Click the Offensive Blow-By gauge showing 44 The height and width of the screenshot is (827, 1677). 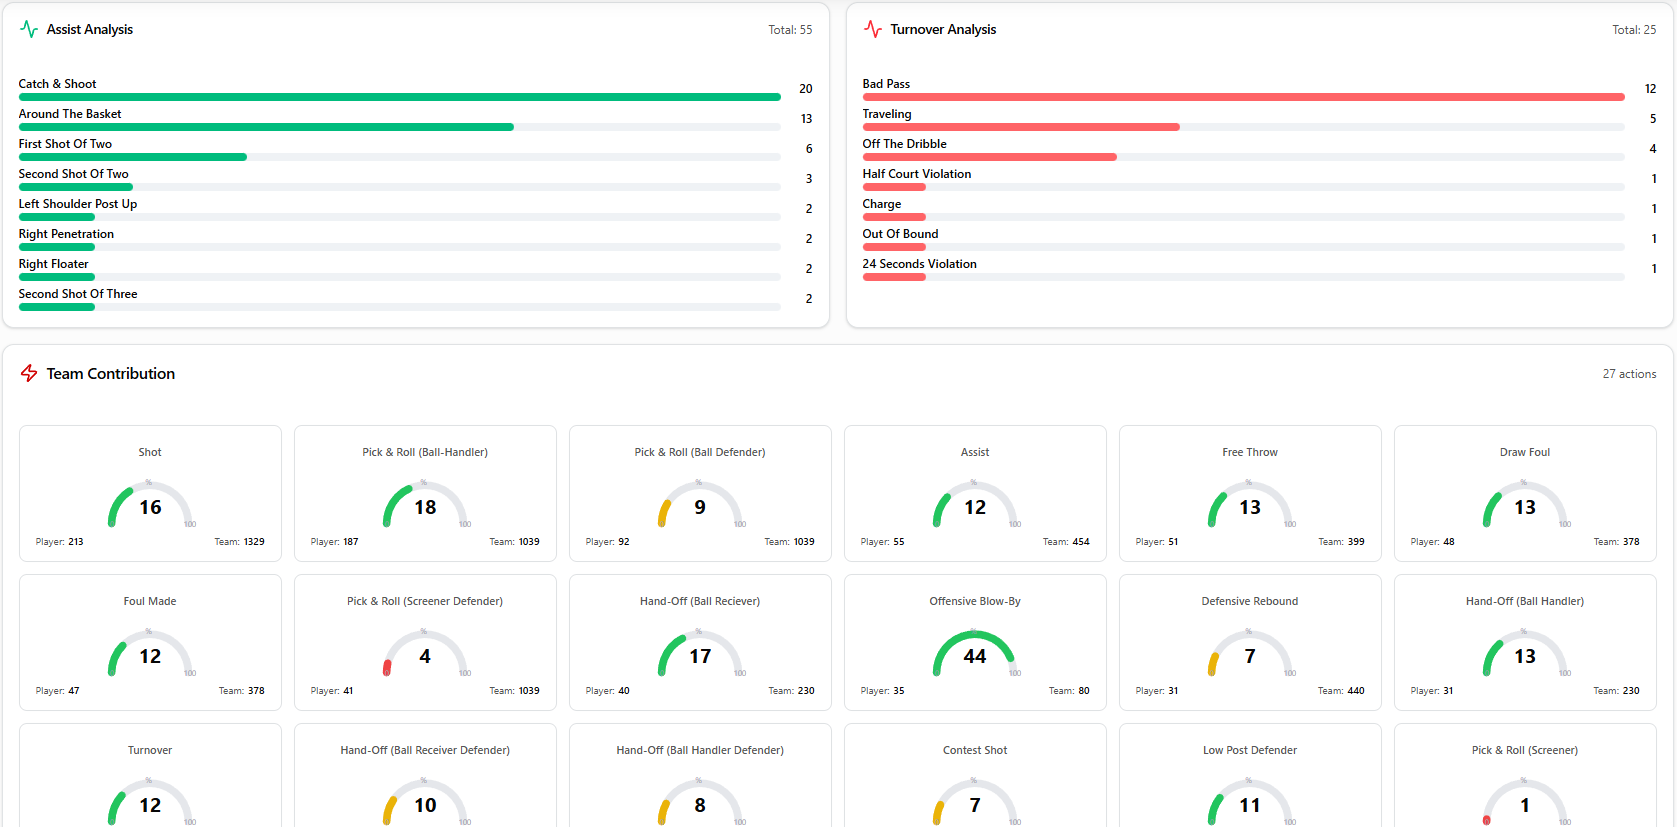[974, 654]
